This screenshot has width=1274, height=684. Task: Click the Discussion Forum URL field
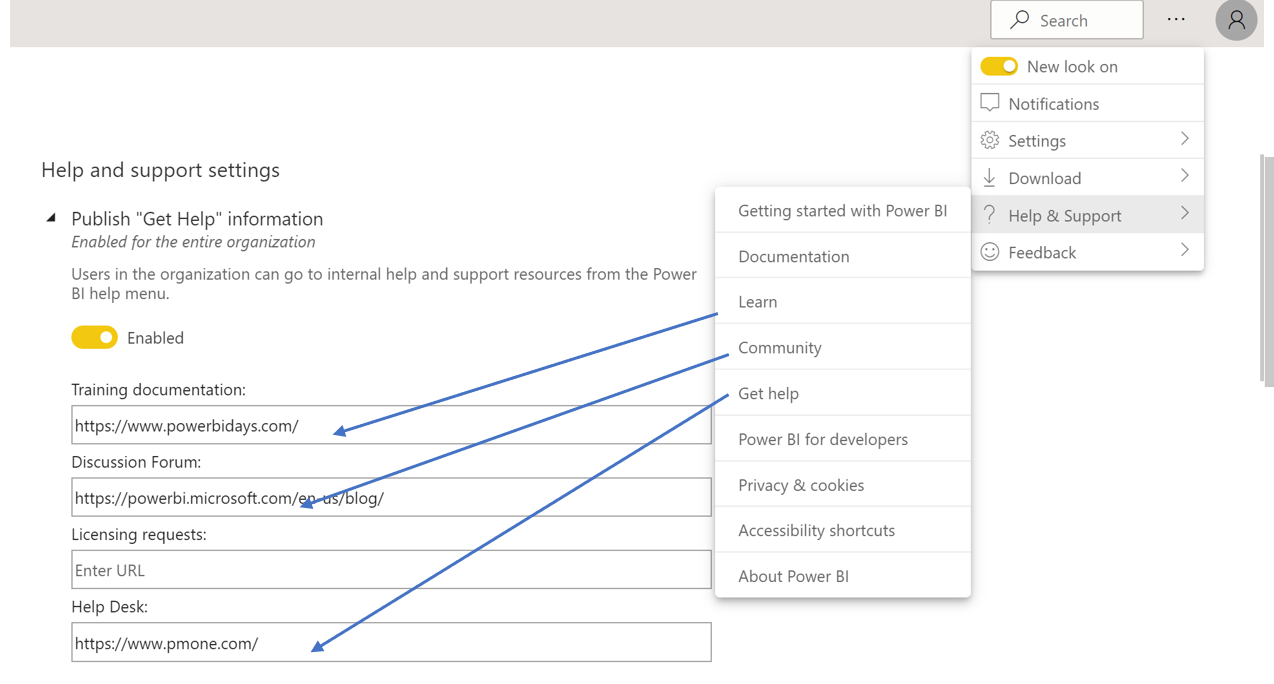coord(391,497)
